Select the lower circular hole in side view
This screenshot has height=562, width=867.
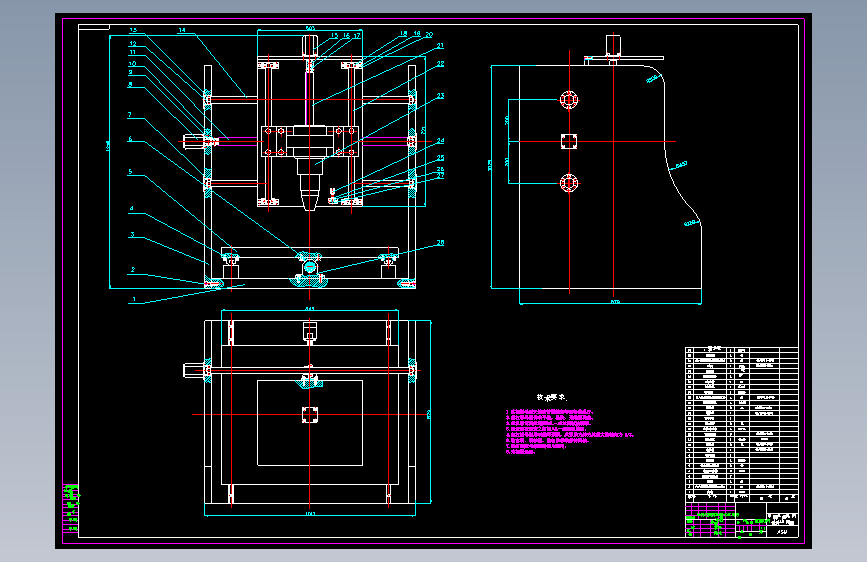coord(569,183)
